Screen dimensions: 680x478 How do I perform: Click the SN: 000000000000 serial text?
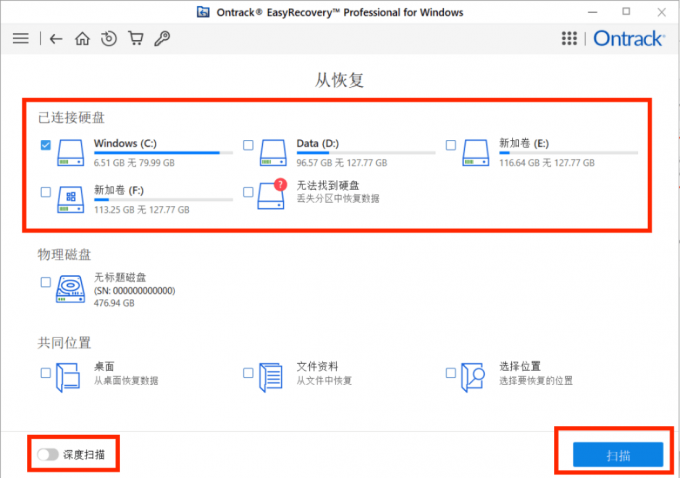click(x=134, y=290)
